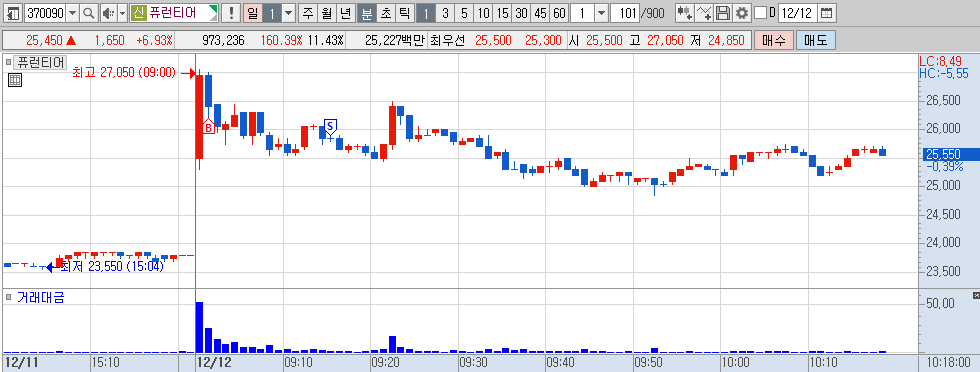Click the exclamation mark info icon
This screenshot has height=372, width=980.
(231, 13)
